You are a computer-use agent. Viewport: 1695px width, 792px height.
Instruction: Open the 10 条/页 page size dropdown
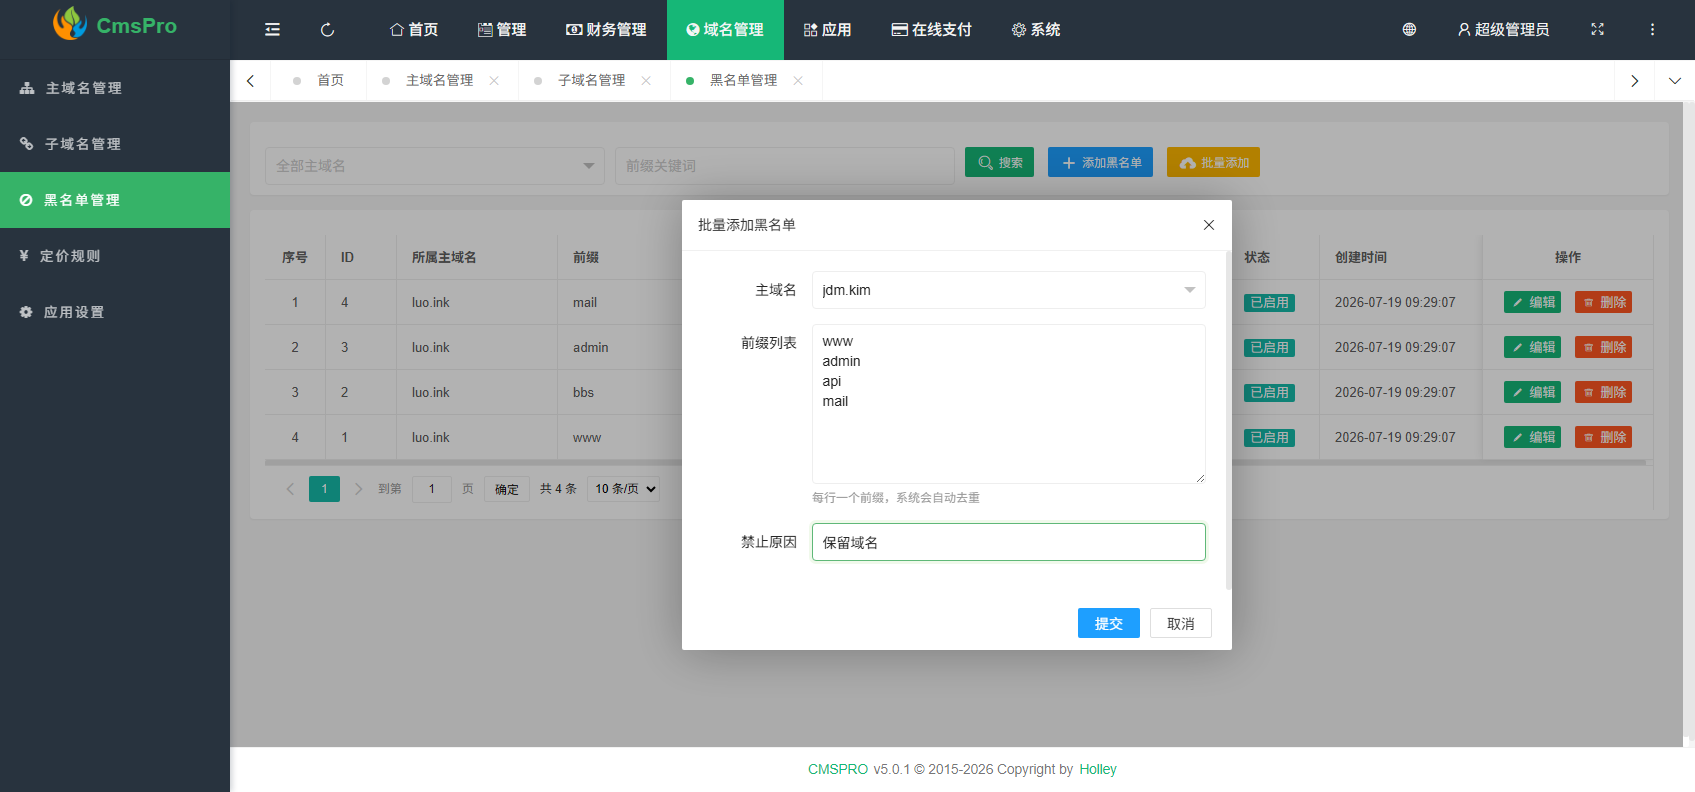point(624,489)
